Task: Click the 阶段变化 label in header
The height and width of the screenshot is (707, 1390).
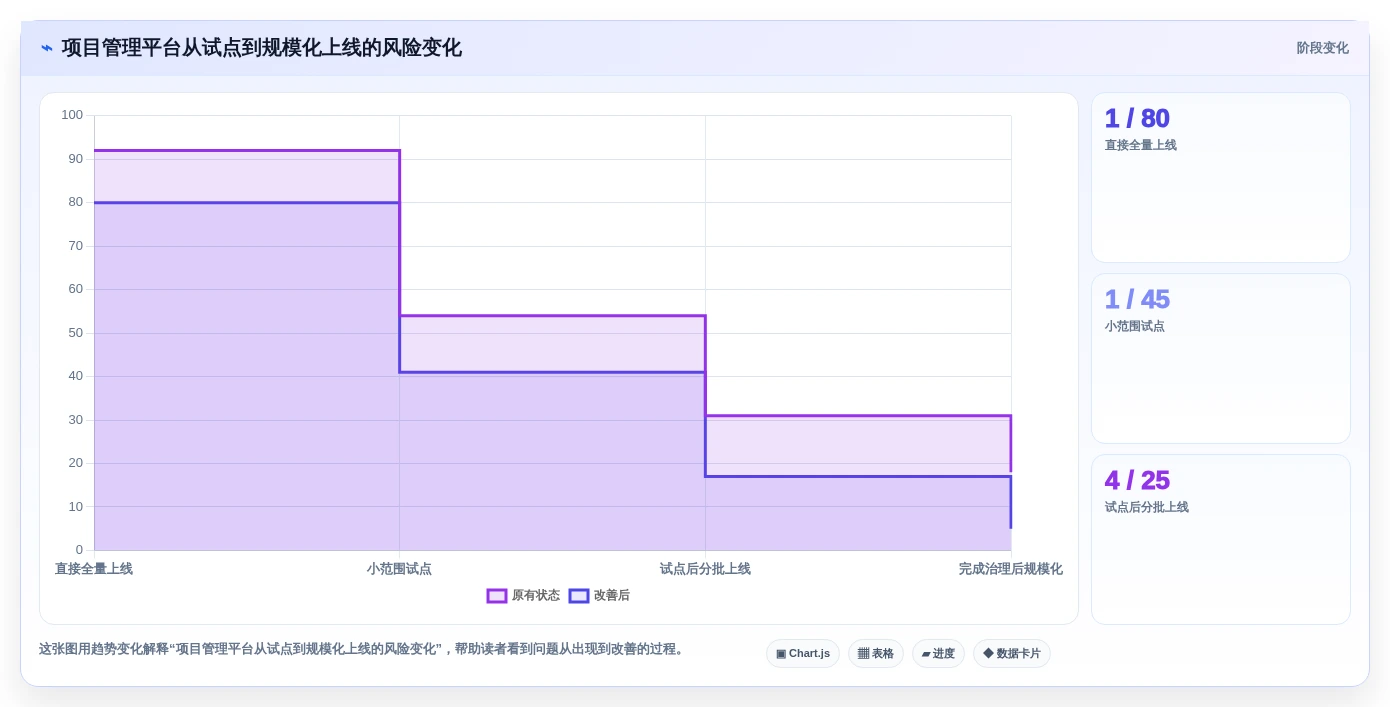Action: [1322, 48]
